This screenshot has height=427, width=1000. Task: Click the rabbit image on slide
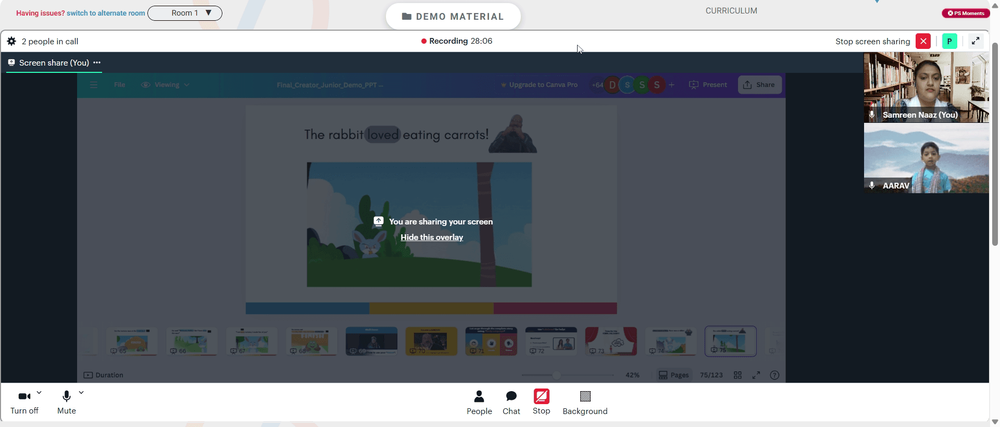tap(371, 244)
